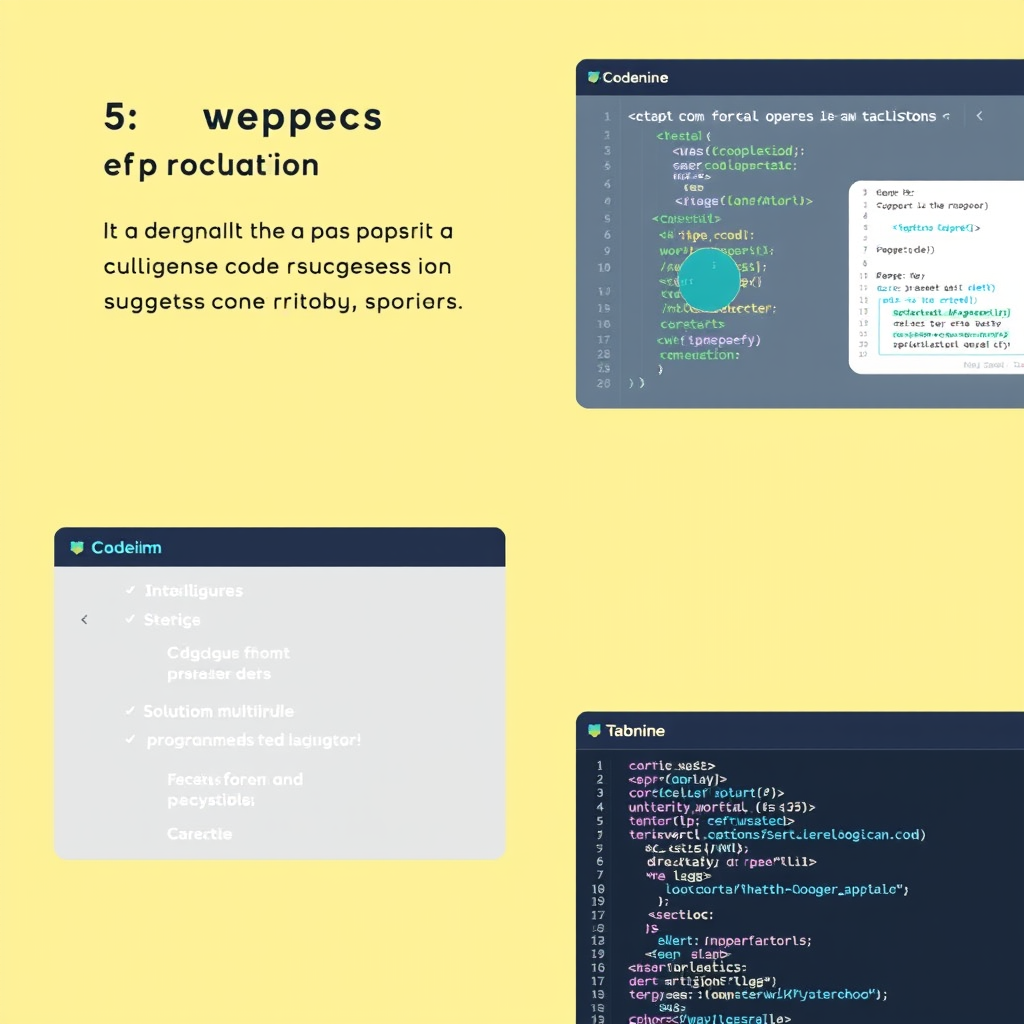The width and height of the screenshot is (1024, 1024).
Task: Click the Codeiim shield logo icon
Action: click(77, 547)
